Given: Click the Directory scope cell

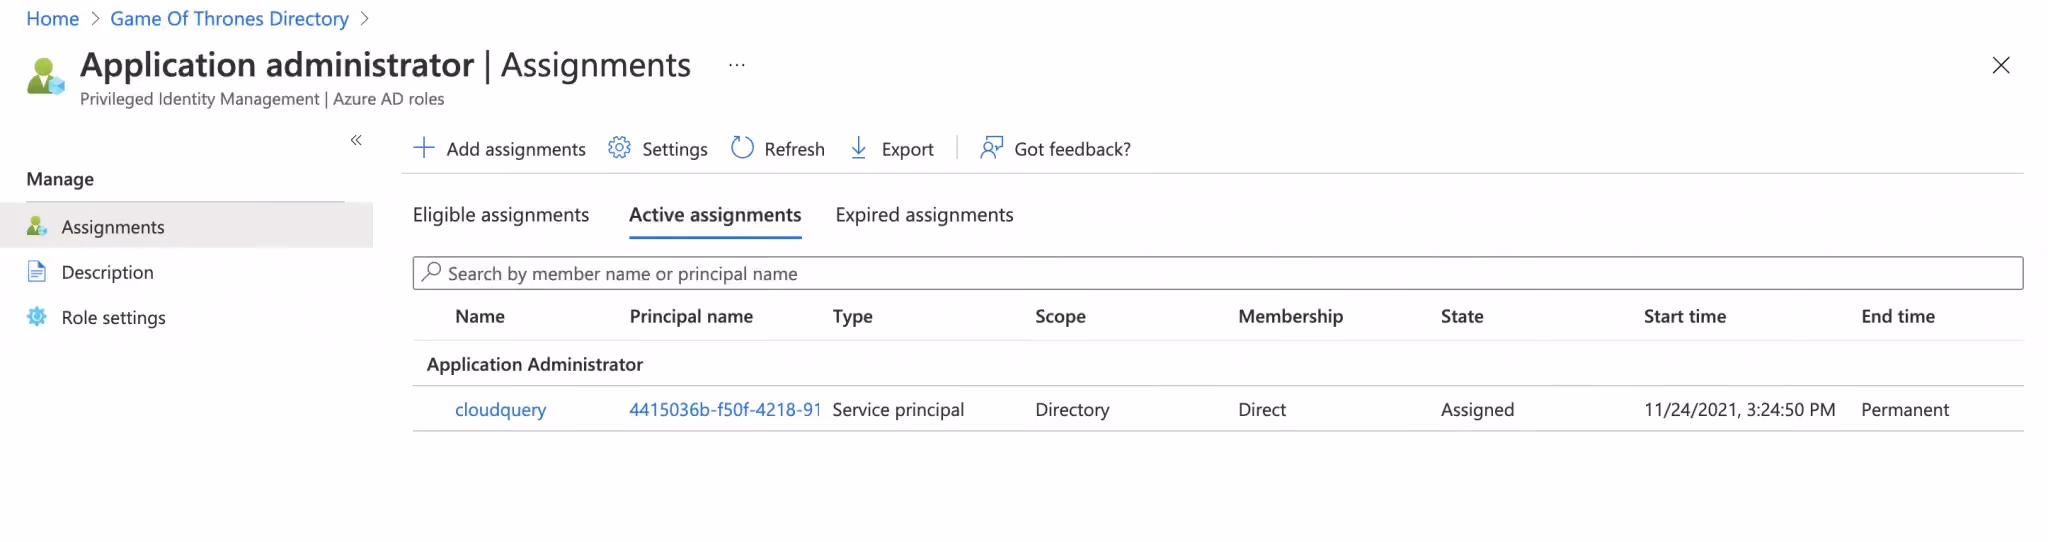Looking at the screenshot, I should pyautogui.click(x=1072, y=410).
